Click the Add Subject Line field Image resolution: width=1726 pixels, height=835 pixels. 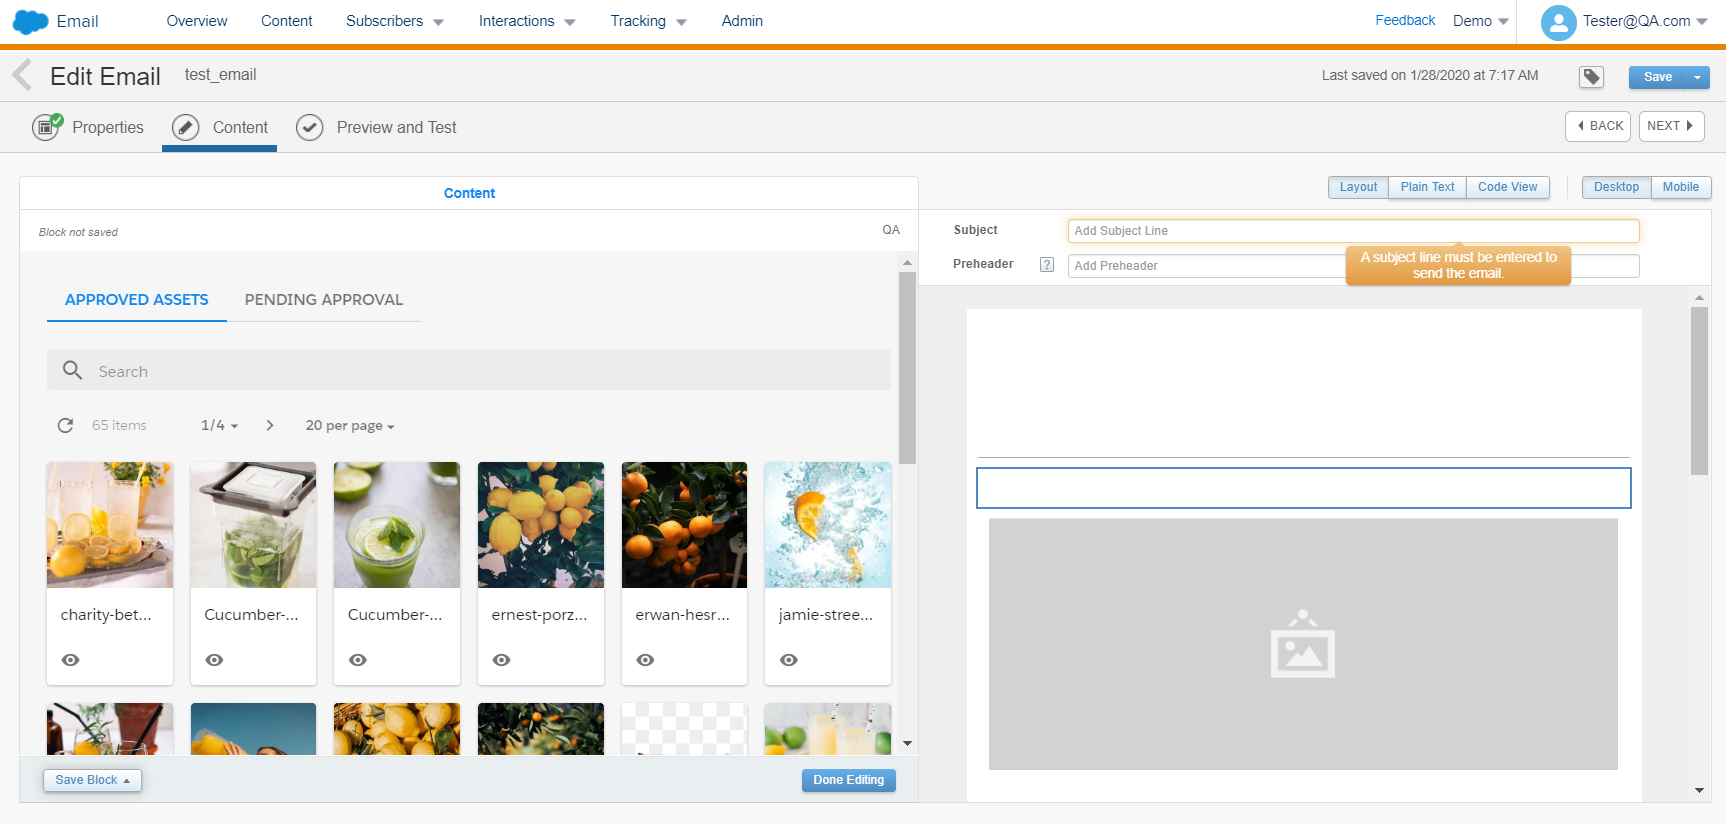click(1353, 231)
